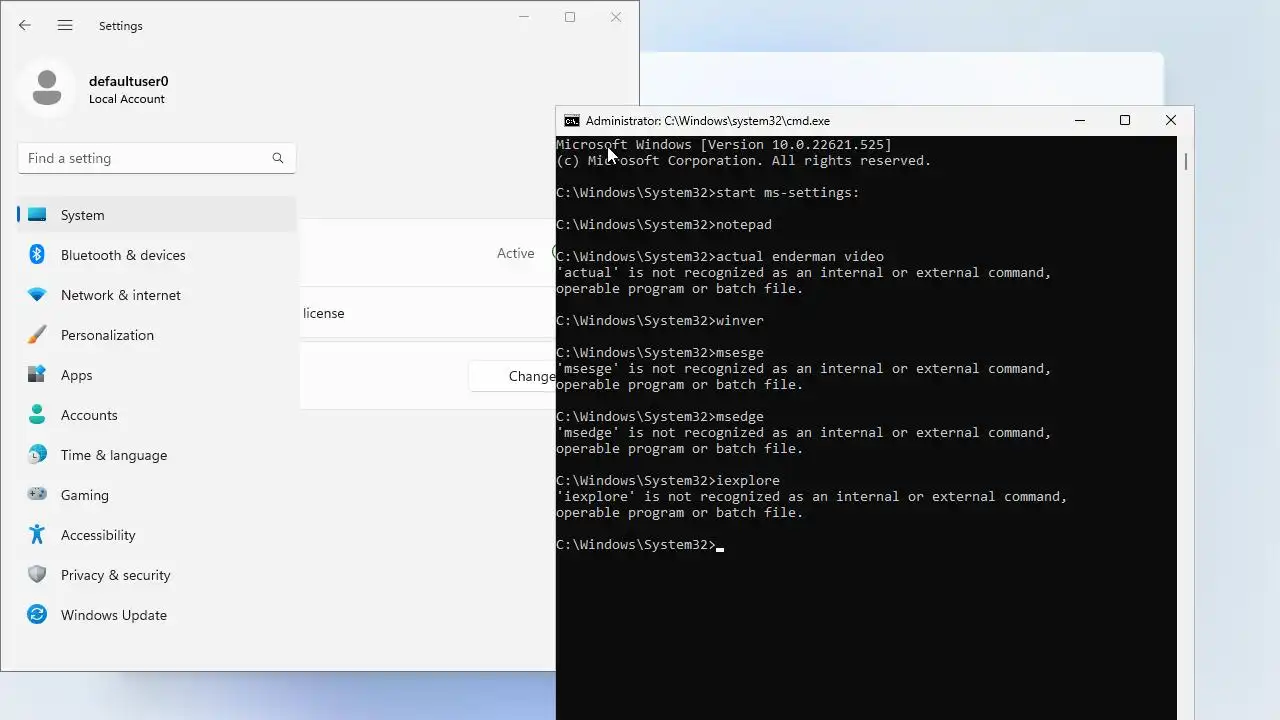Maximize the cmd.exe window
Image resolution: width=1280 pixels, height=720 pixels.
click(1125, 120)
